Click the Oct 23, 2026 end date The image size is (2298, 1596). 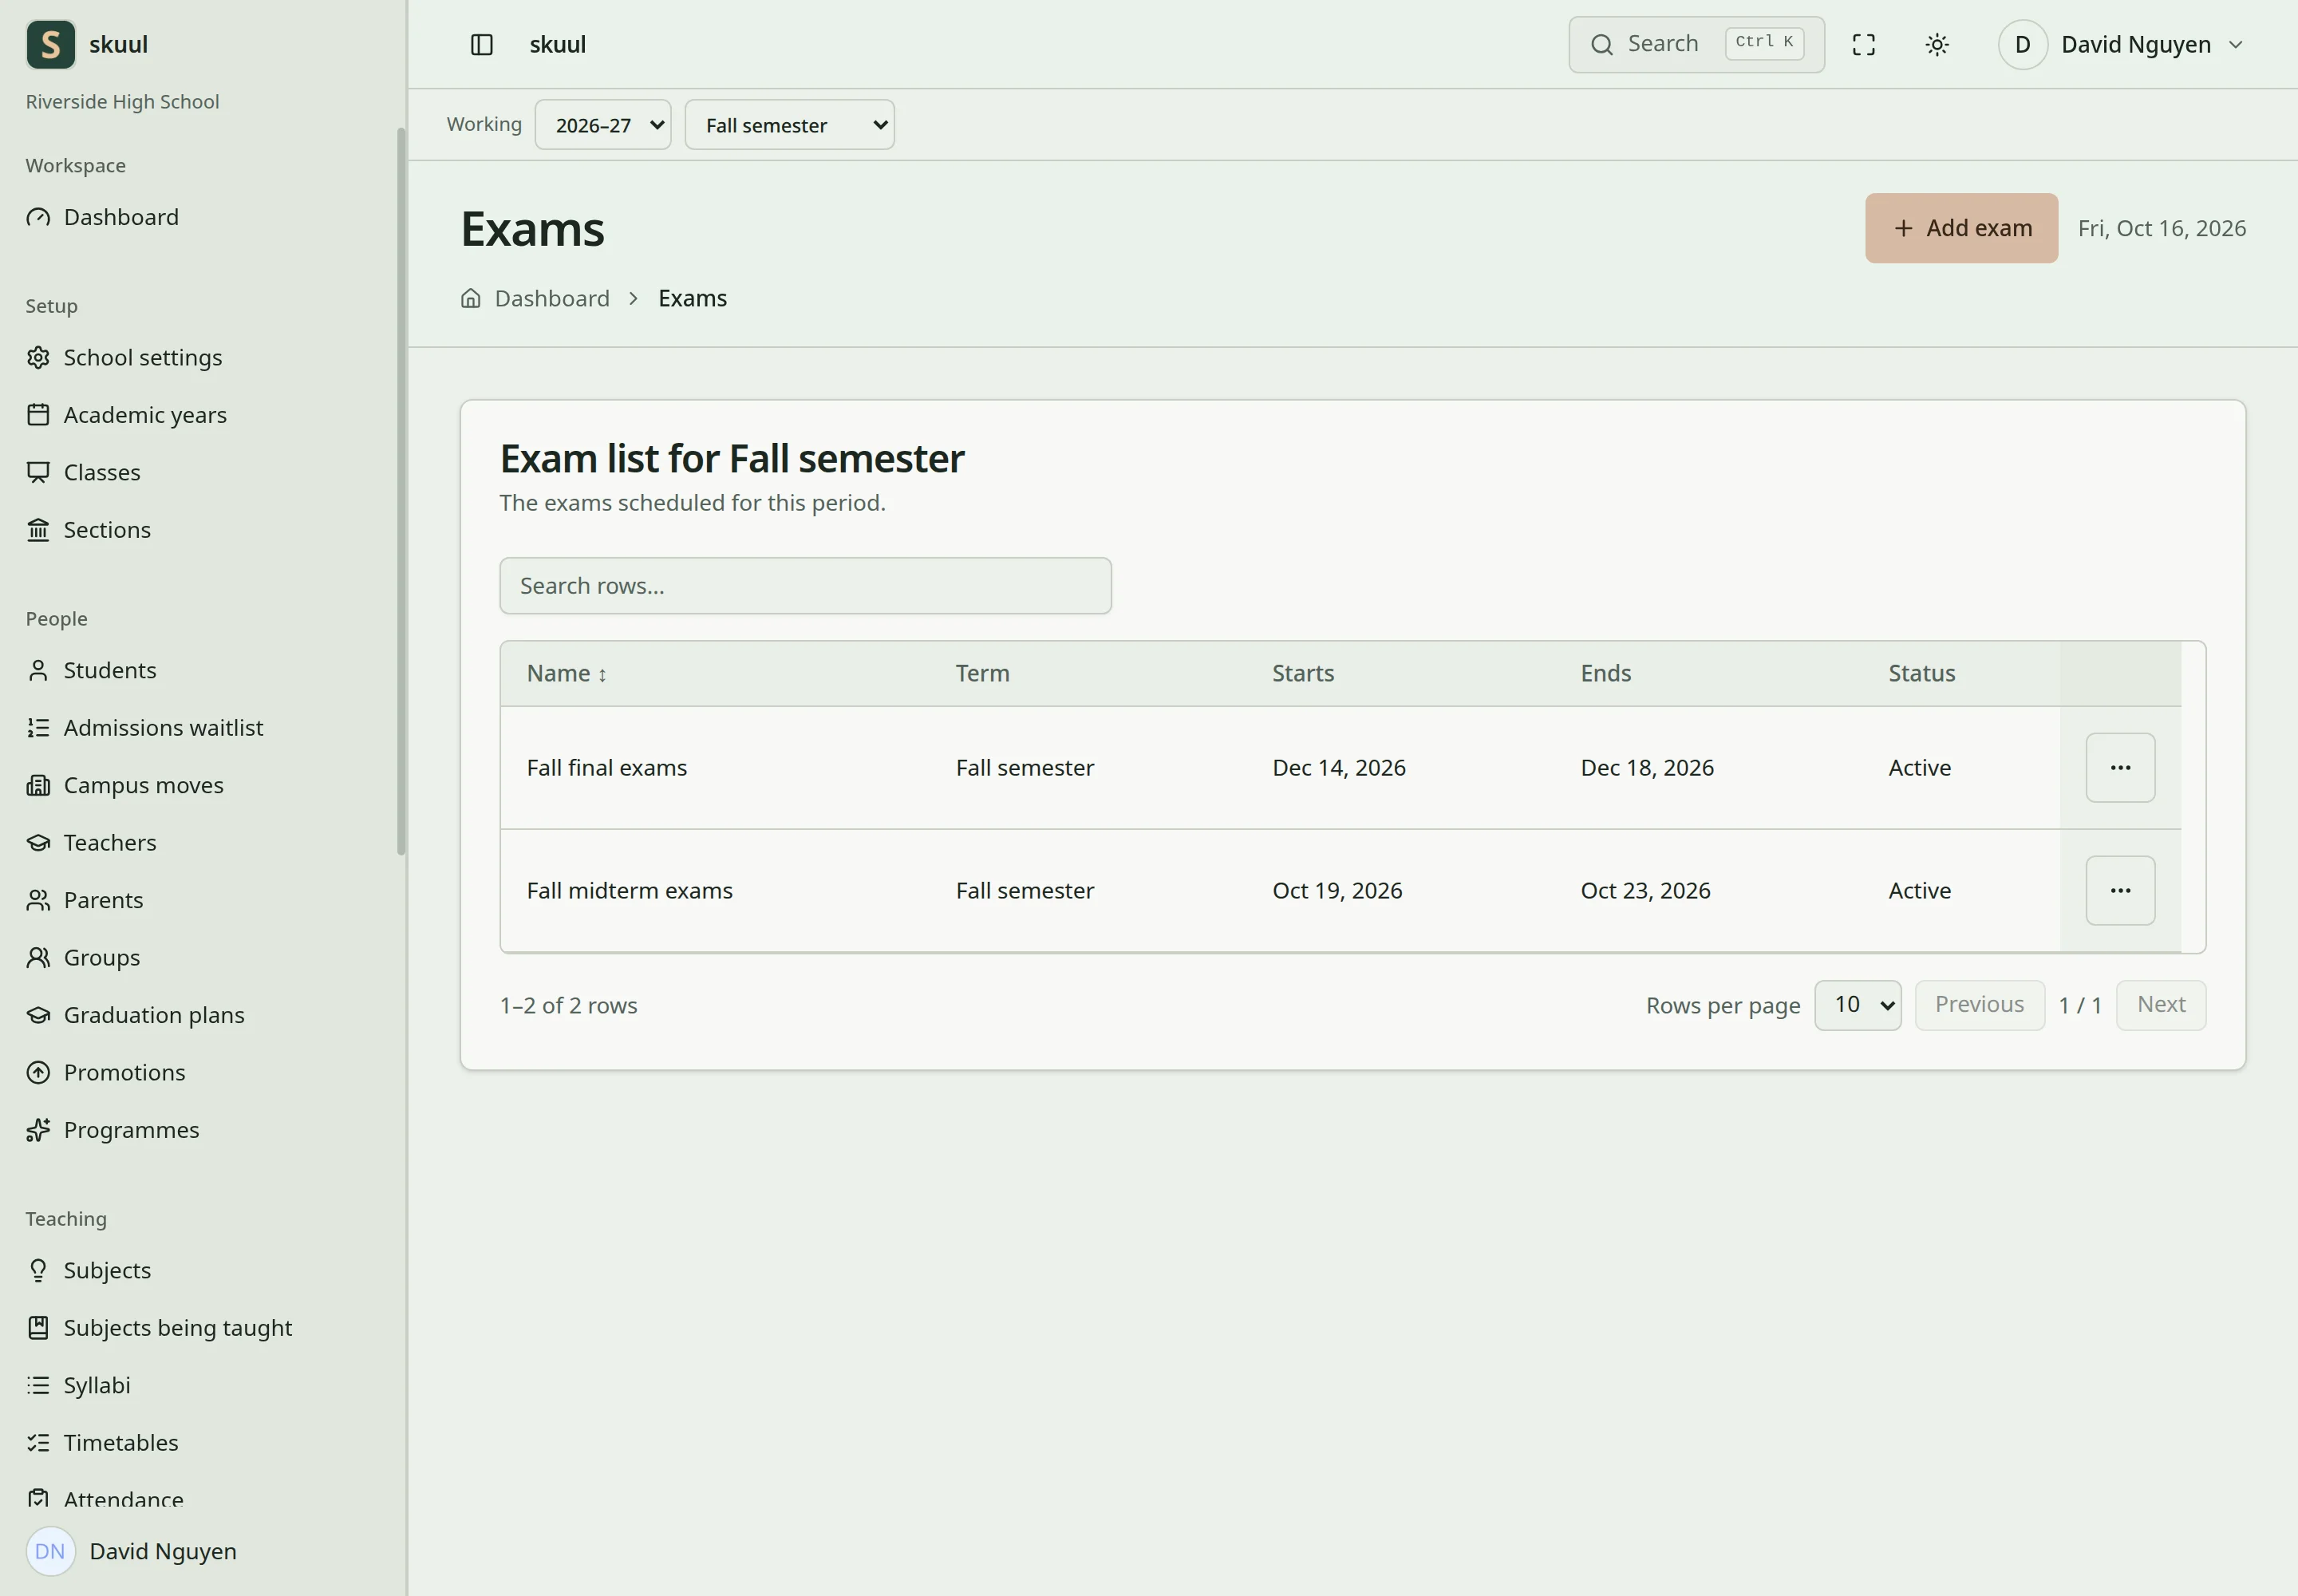click(x=1645, y=891)
